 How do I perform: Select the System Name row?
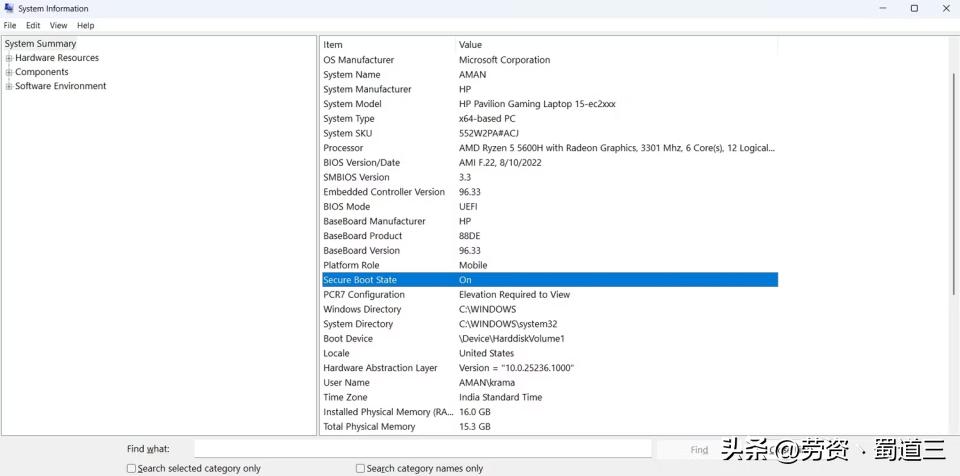point(550,74)
